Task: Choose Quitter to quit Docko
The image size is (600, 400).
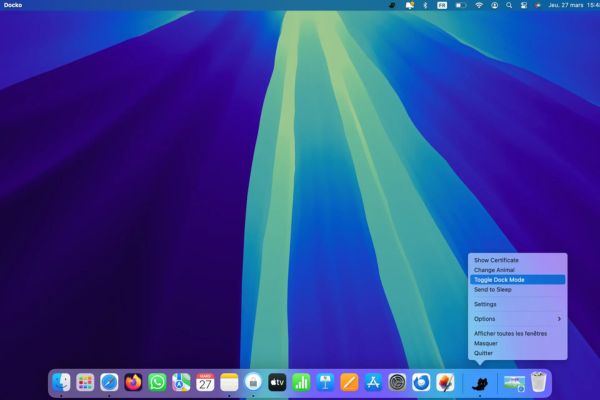Action: [485, 352]
